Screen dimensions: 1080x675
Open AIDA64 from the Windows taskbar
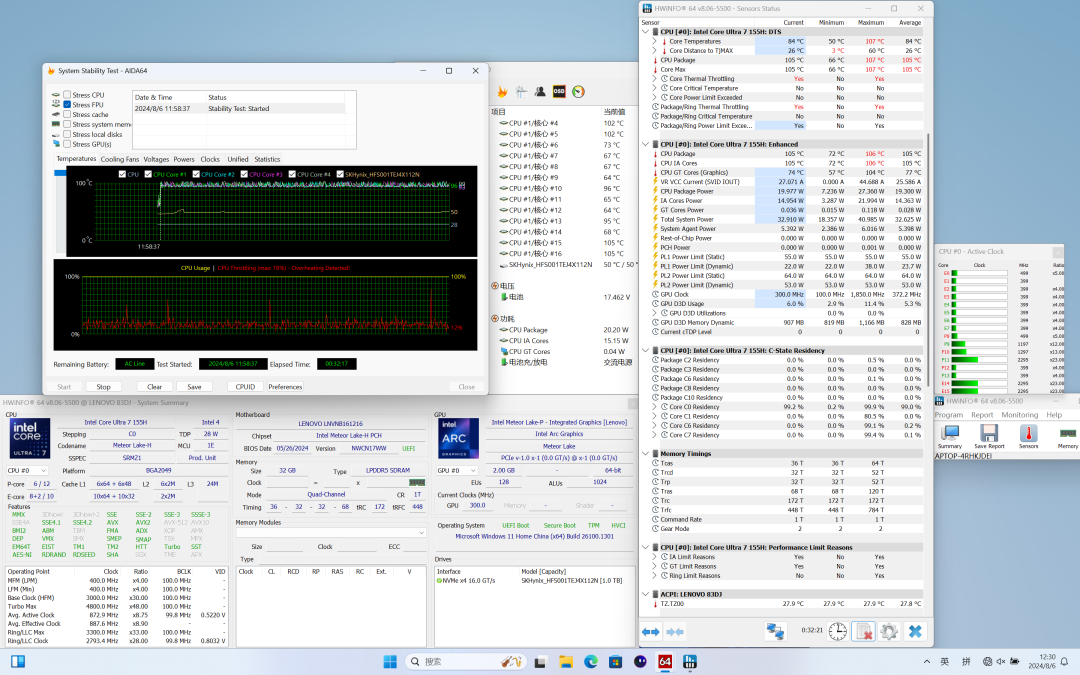point(665,662)
